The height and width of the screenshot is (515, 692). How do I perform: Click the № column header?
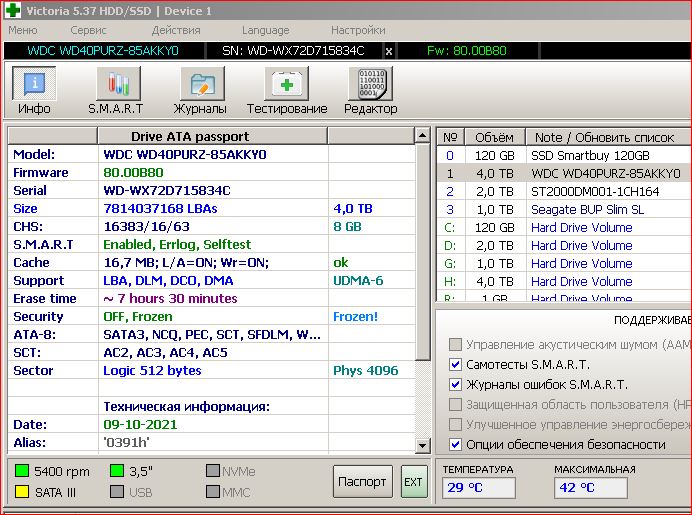coord(450,137)
